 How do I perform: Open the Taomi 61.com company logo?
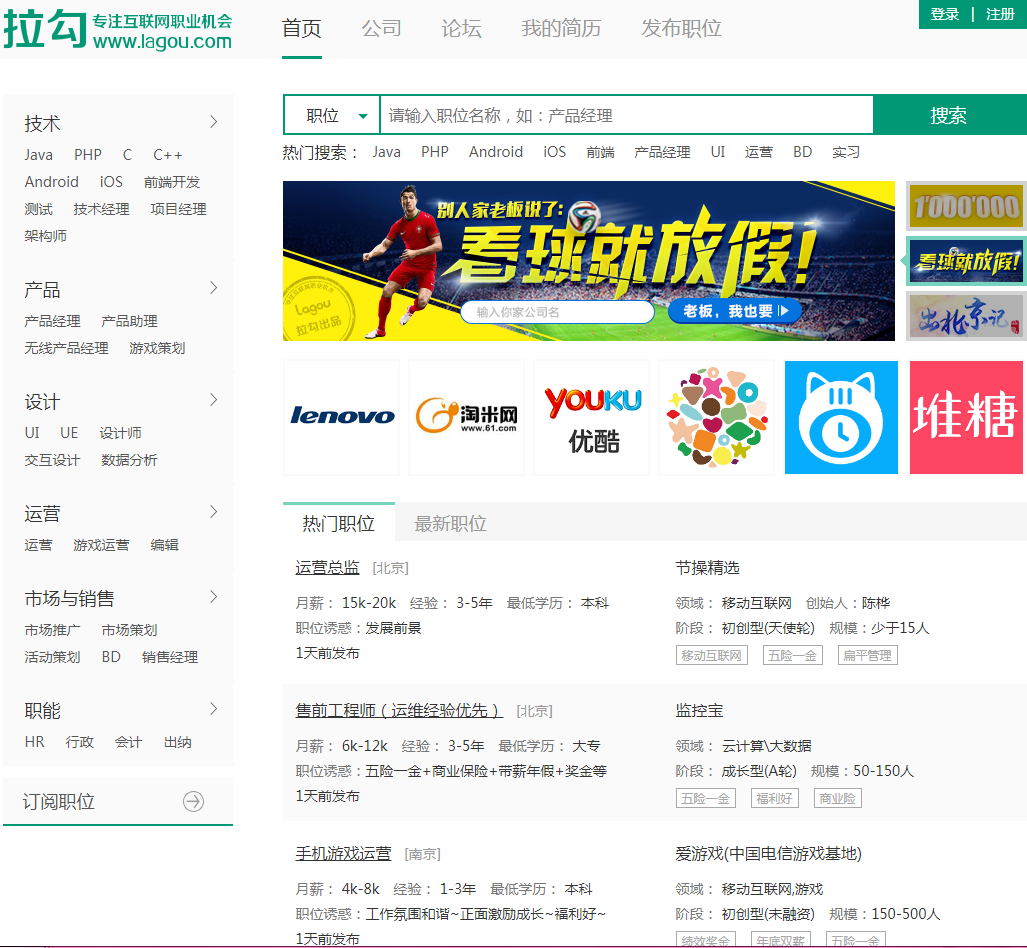coord(466,417)
